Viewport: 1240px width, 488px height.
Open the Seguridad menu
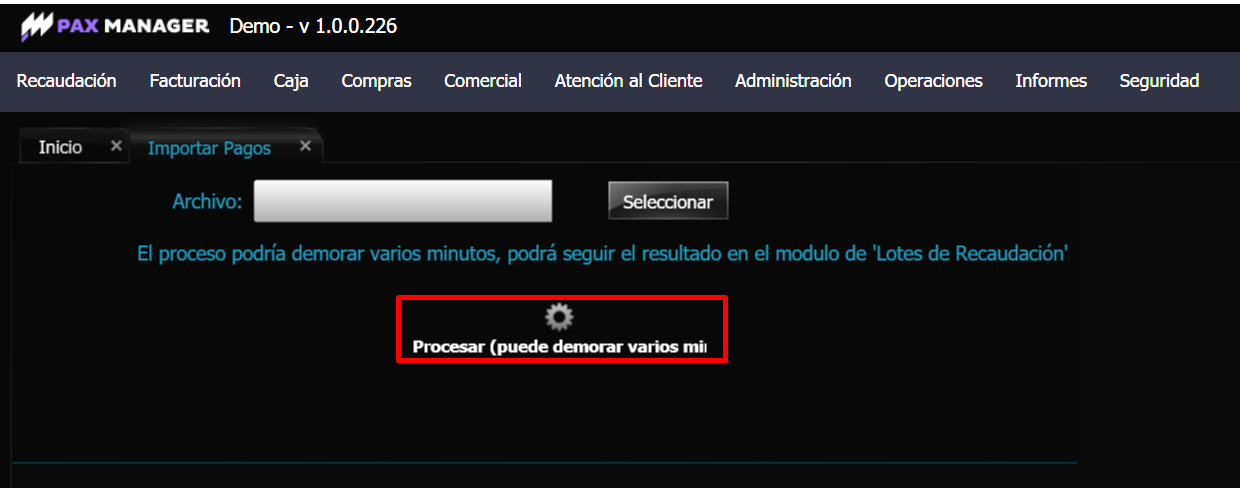click(x=1159, y=81)
